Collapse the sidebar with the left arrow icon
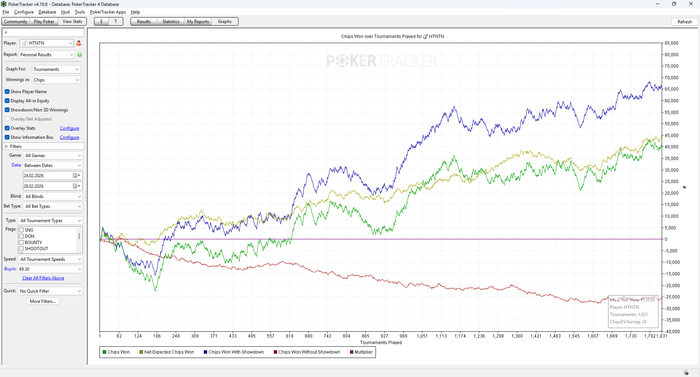This screenshot has width=700, height=377. 6,33
